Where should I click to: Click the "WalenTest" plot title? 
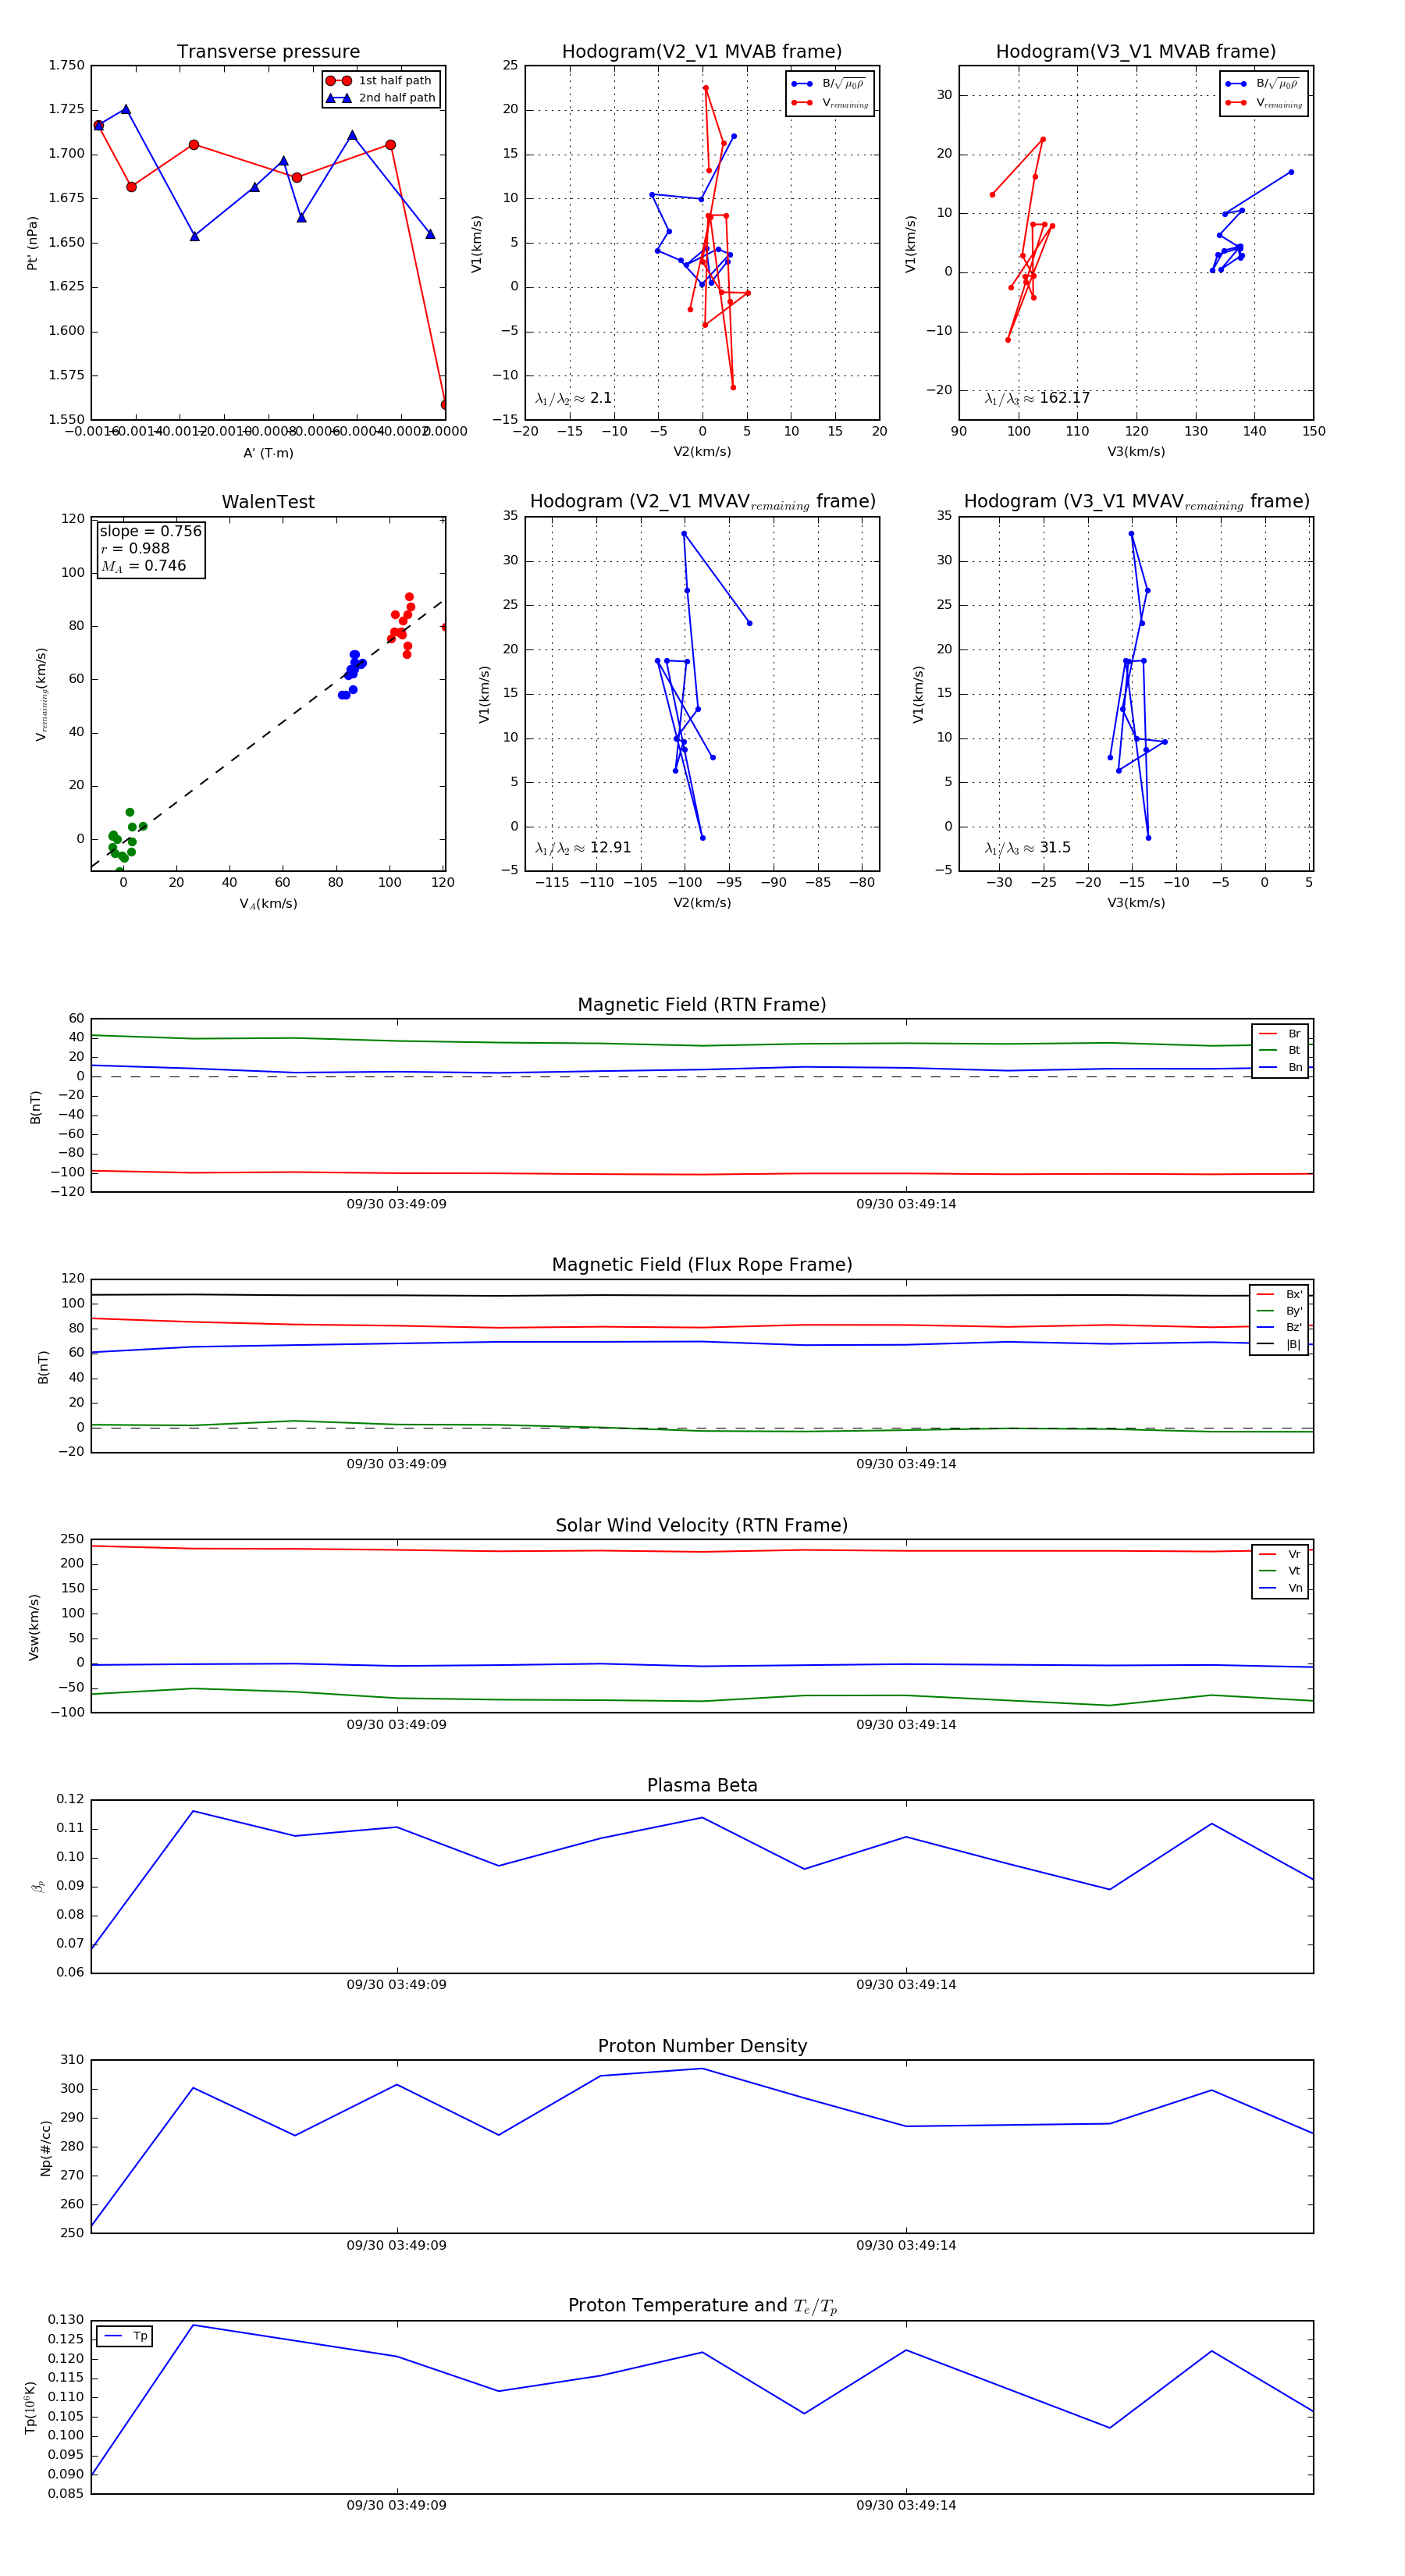tap(268, 502)
